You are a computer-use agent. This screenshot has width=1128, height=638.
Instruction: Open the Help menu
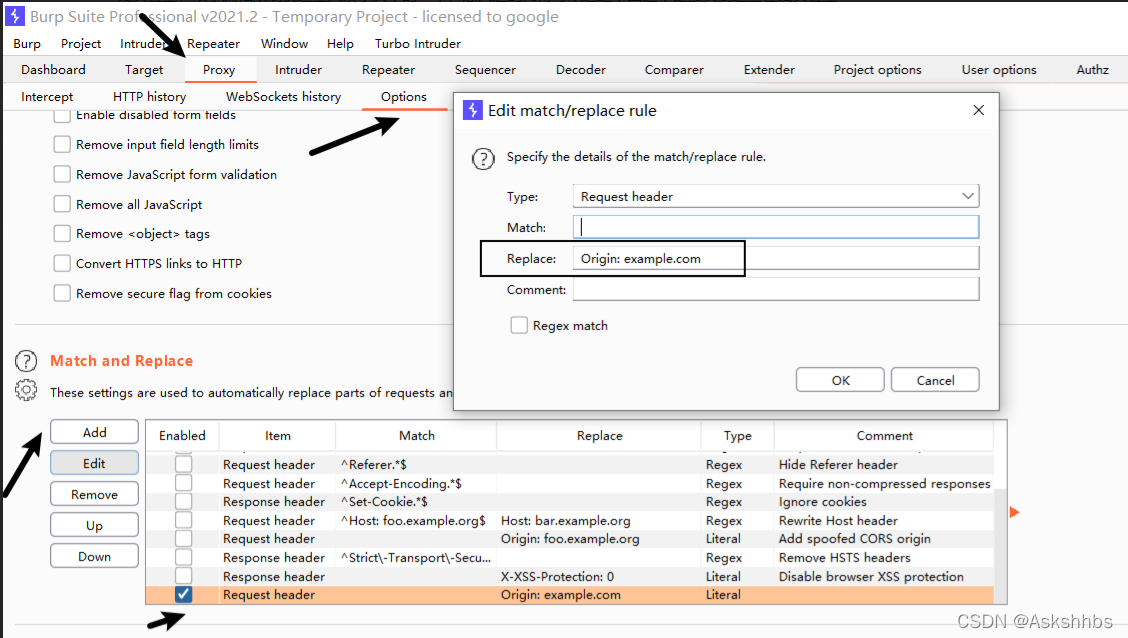coord(340,44)
